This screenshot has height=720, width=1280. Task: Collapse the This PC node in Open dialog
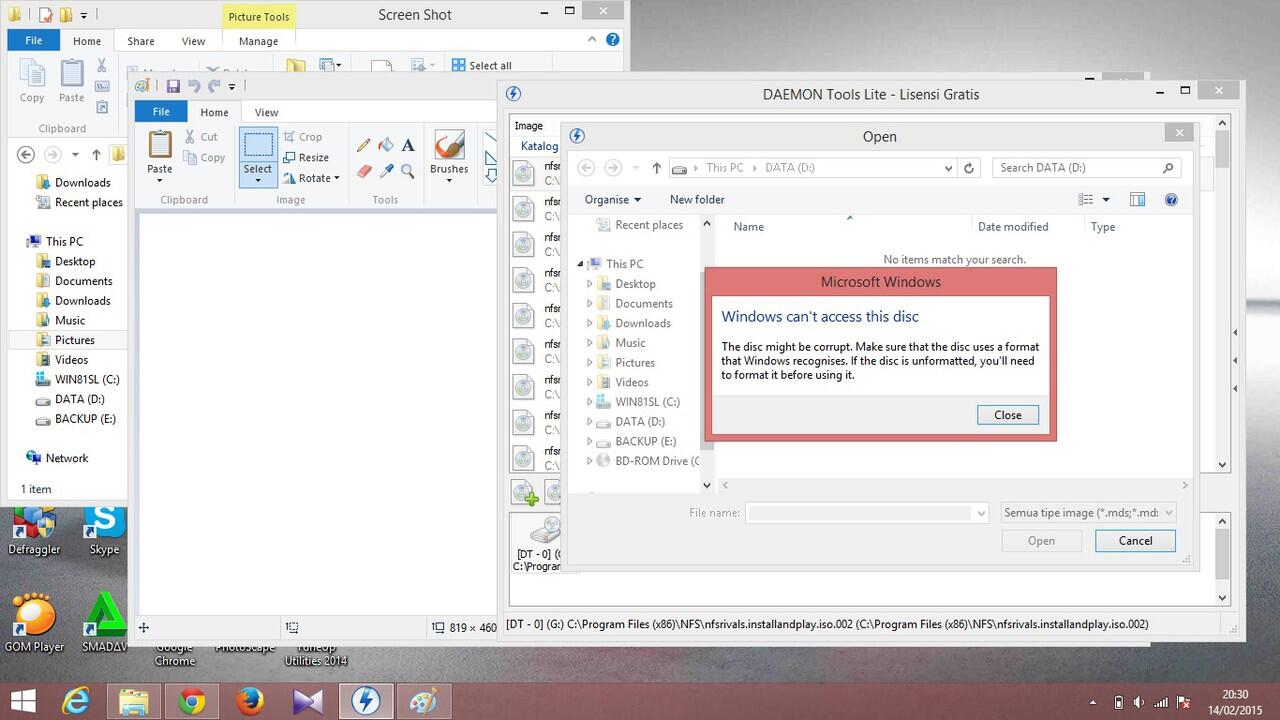580,264
